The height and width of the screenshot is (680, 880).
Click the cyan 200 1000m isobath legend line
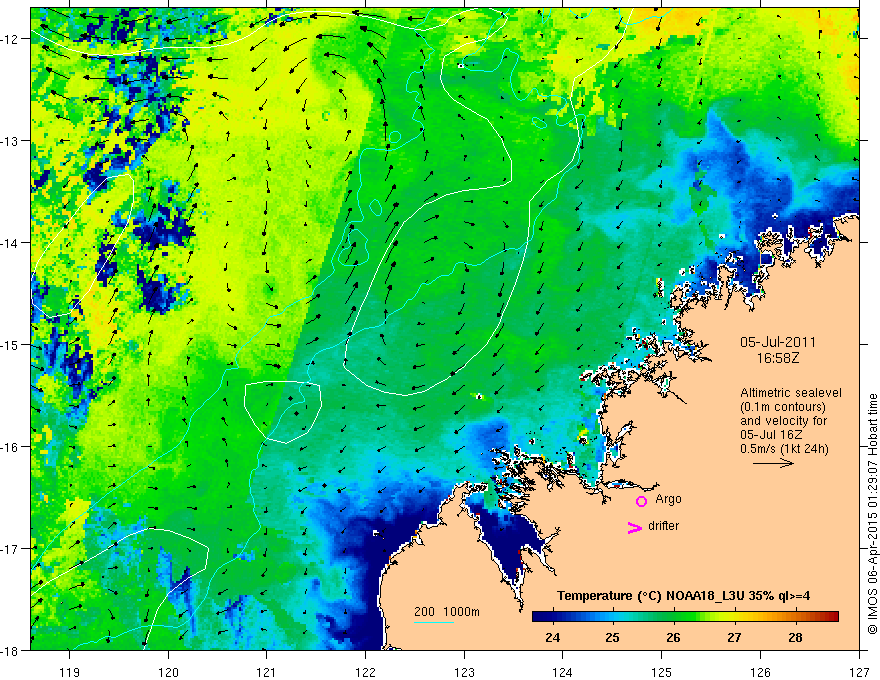click(x=434, y=622)
